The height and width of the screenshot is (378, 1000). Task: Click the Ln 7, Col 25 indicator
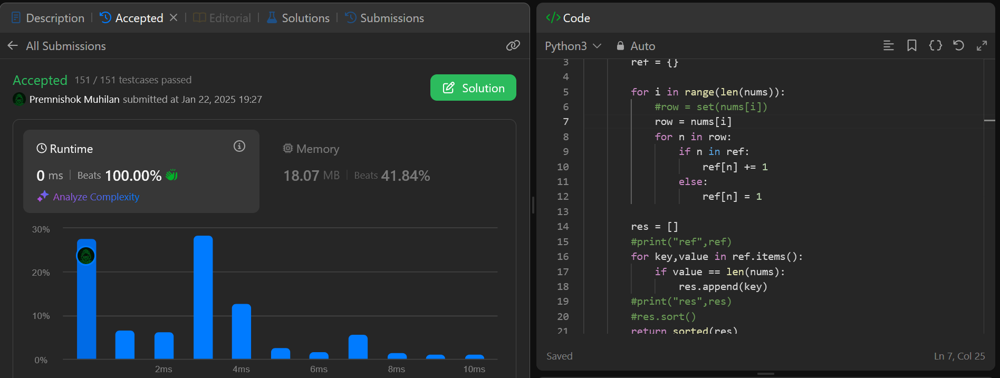click(961, 356)
